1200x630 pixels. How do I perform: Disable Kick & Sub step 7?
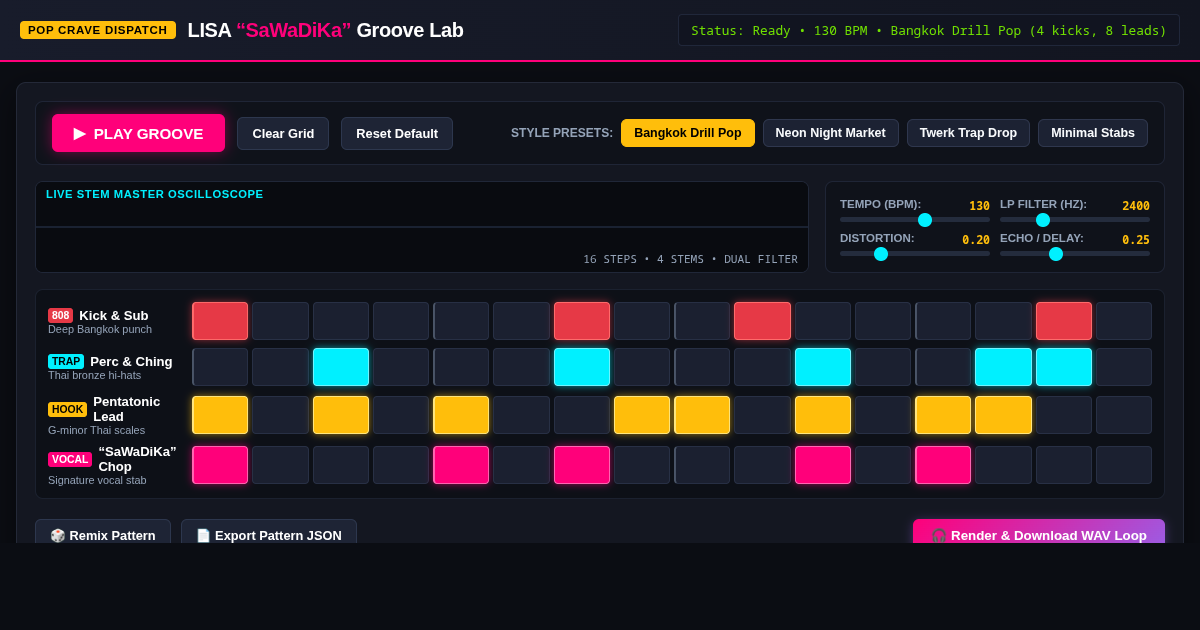tap(582, 321)
